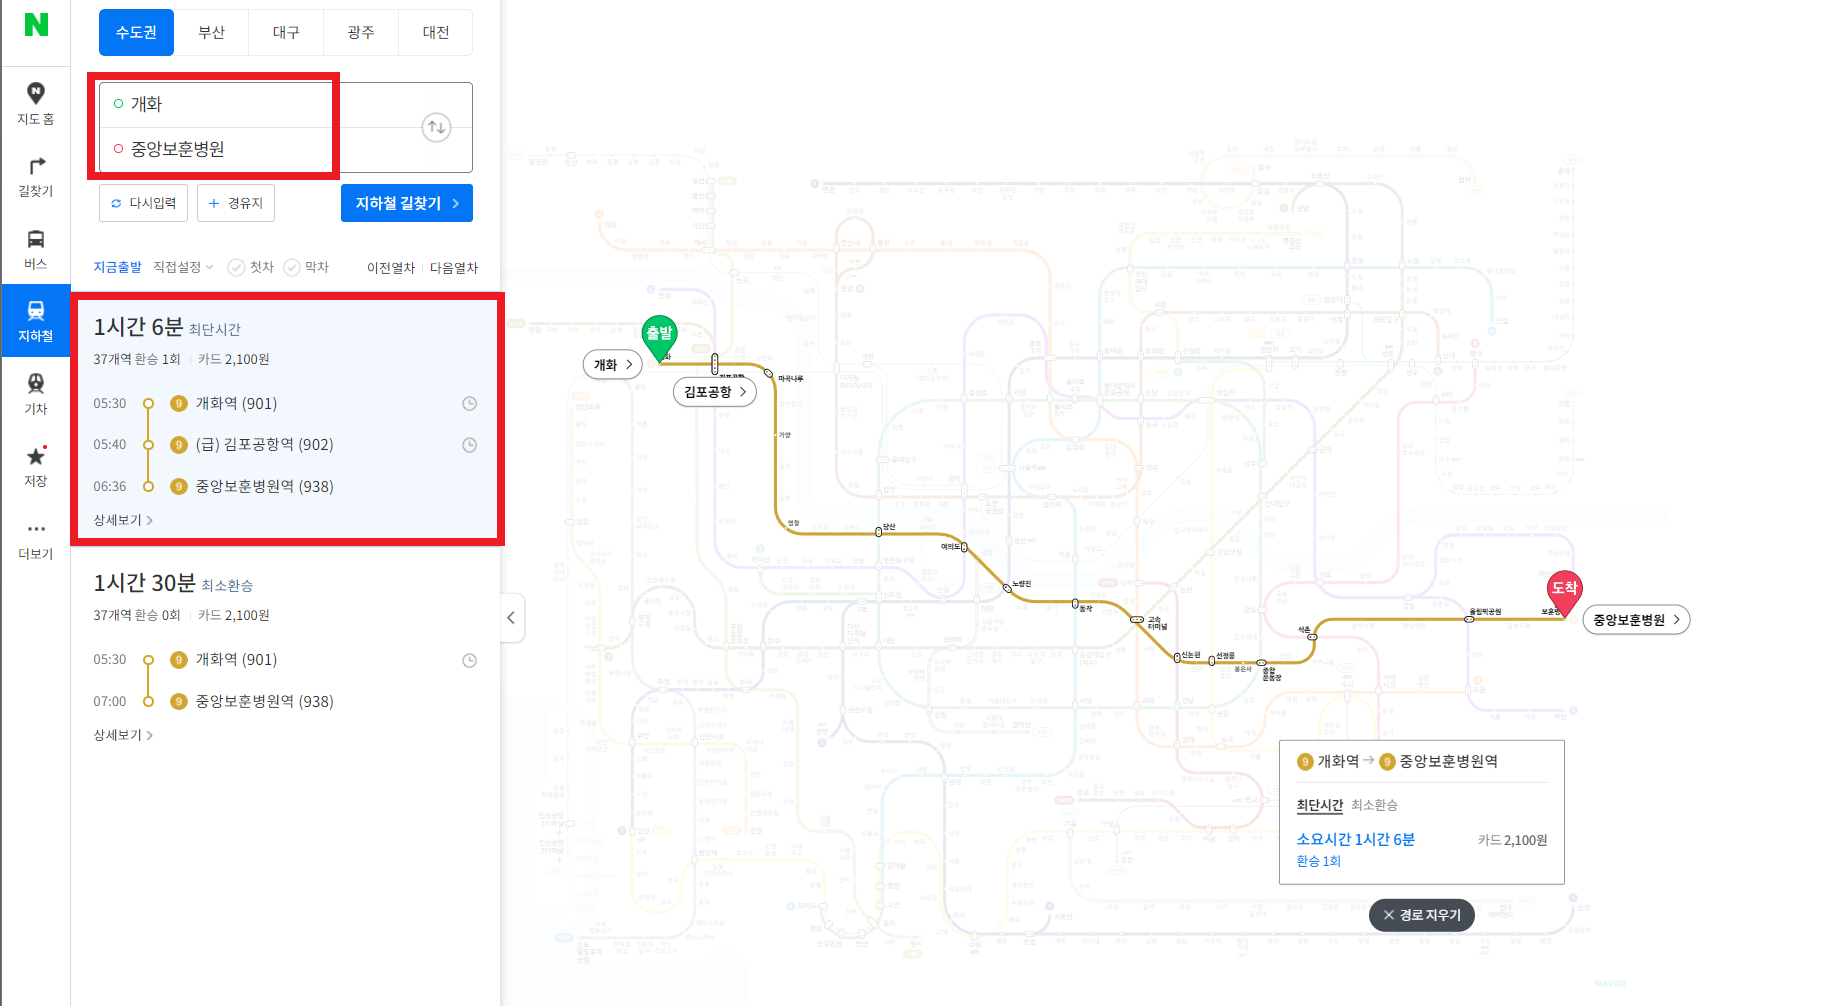The width and height of the screenshot is (1848, 1006).
Task: Open 중앙보훈병원 station label on map
Action: tap(1636, 620)
